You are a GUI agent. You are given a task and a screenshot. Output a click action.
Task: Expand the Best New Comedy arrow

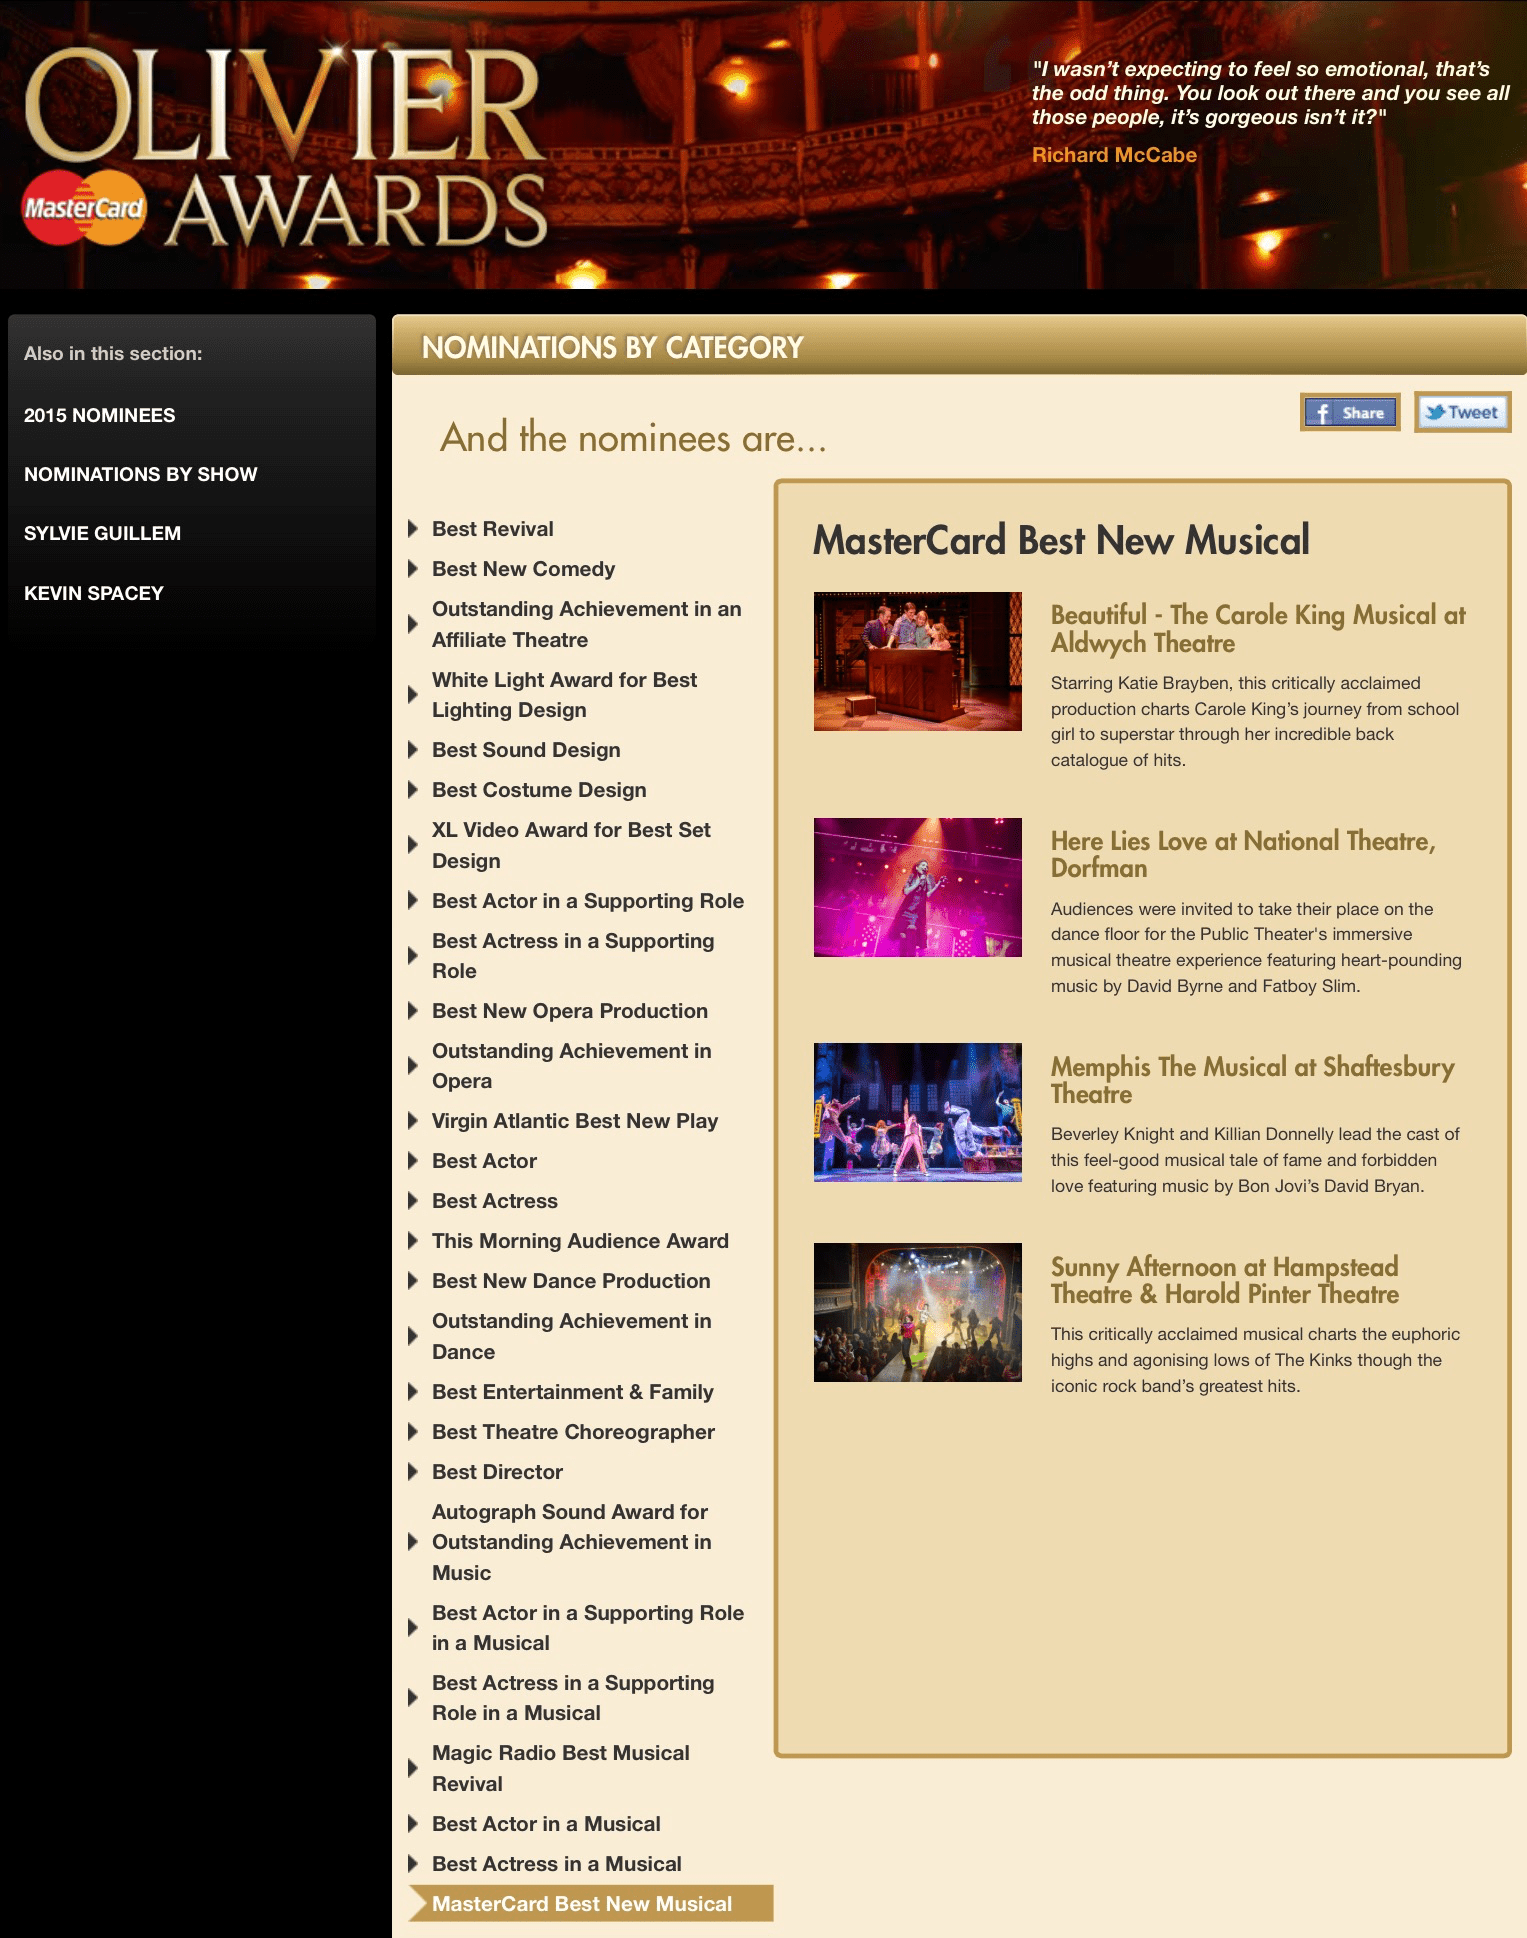pos(413,569)
